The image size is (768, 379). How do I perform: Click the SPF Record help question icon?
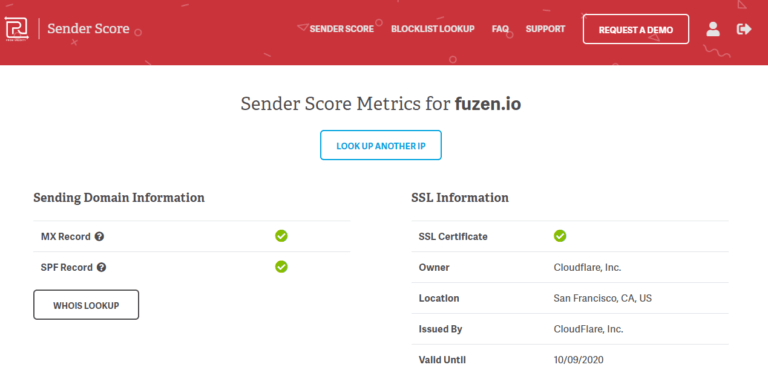tap(101, 267)
